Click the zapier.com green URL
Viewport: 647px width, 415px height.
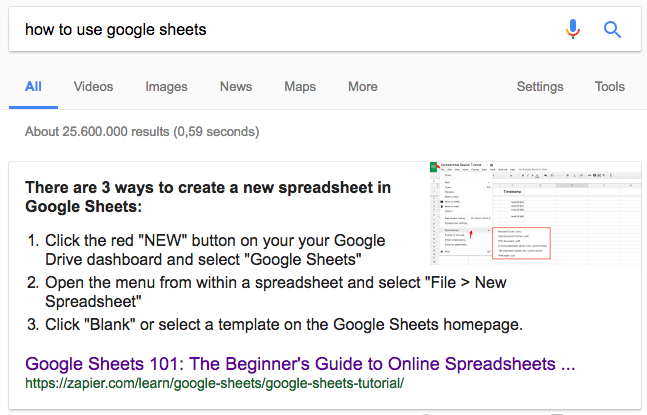point(214,382)
